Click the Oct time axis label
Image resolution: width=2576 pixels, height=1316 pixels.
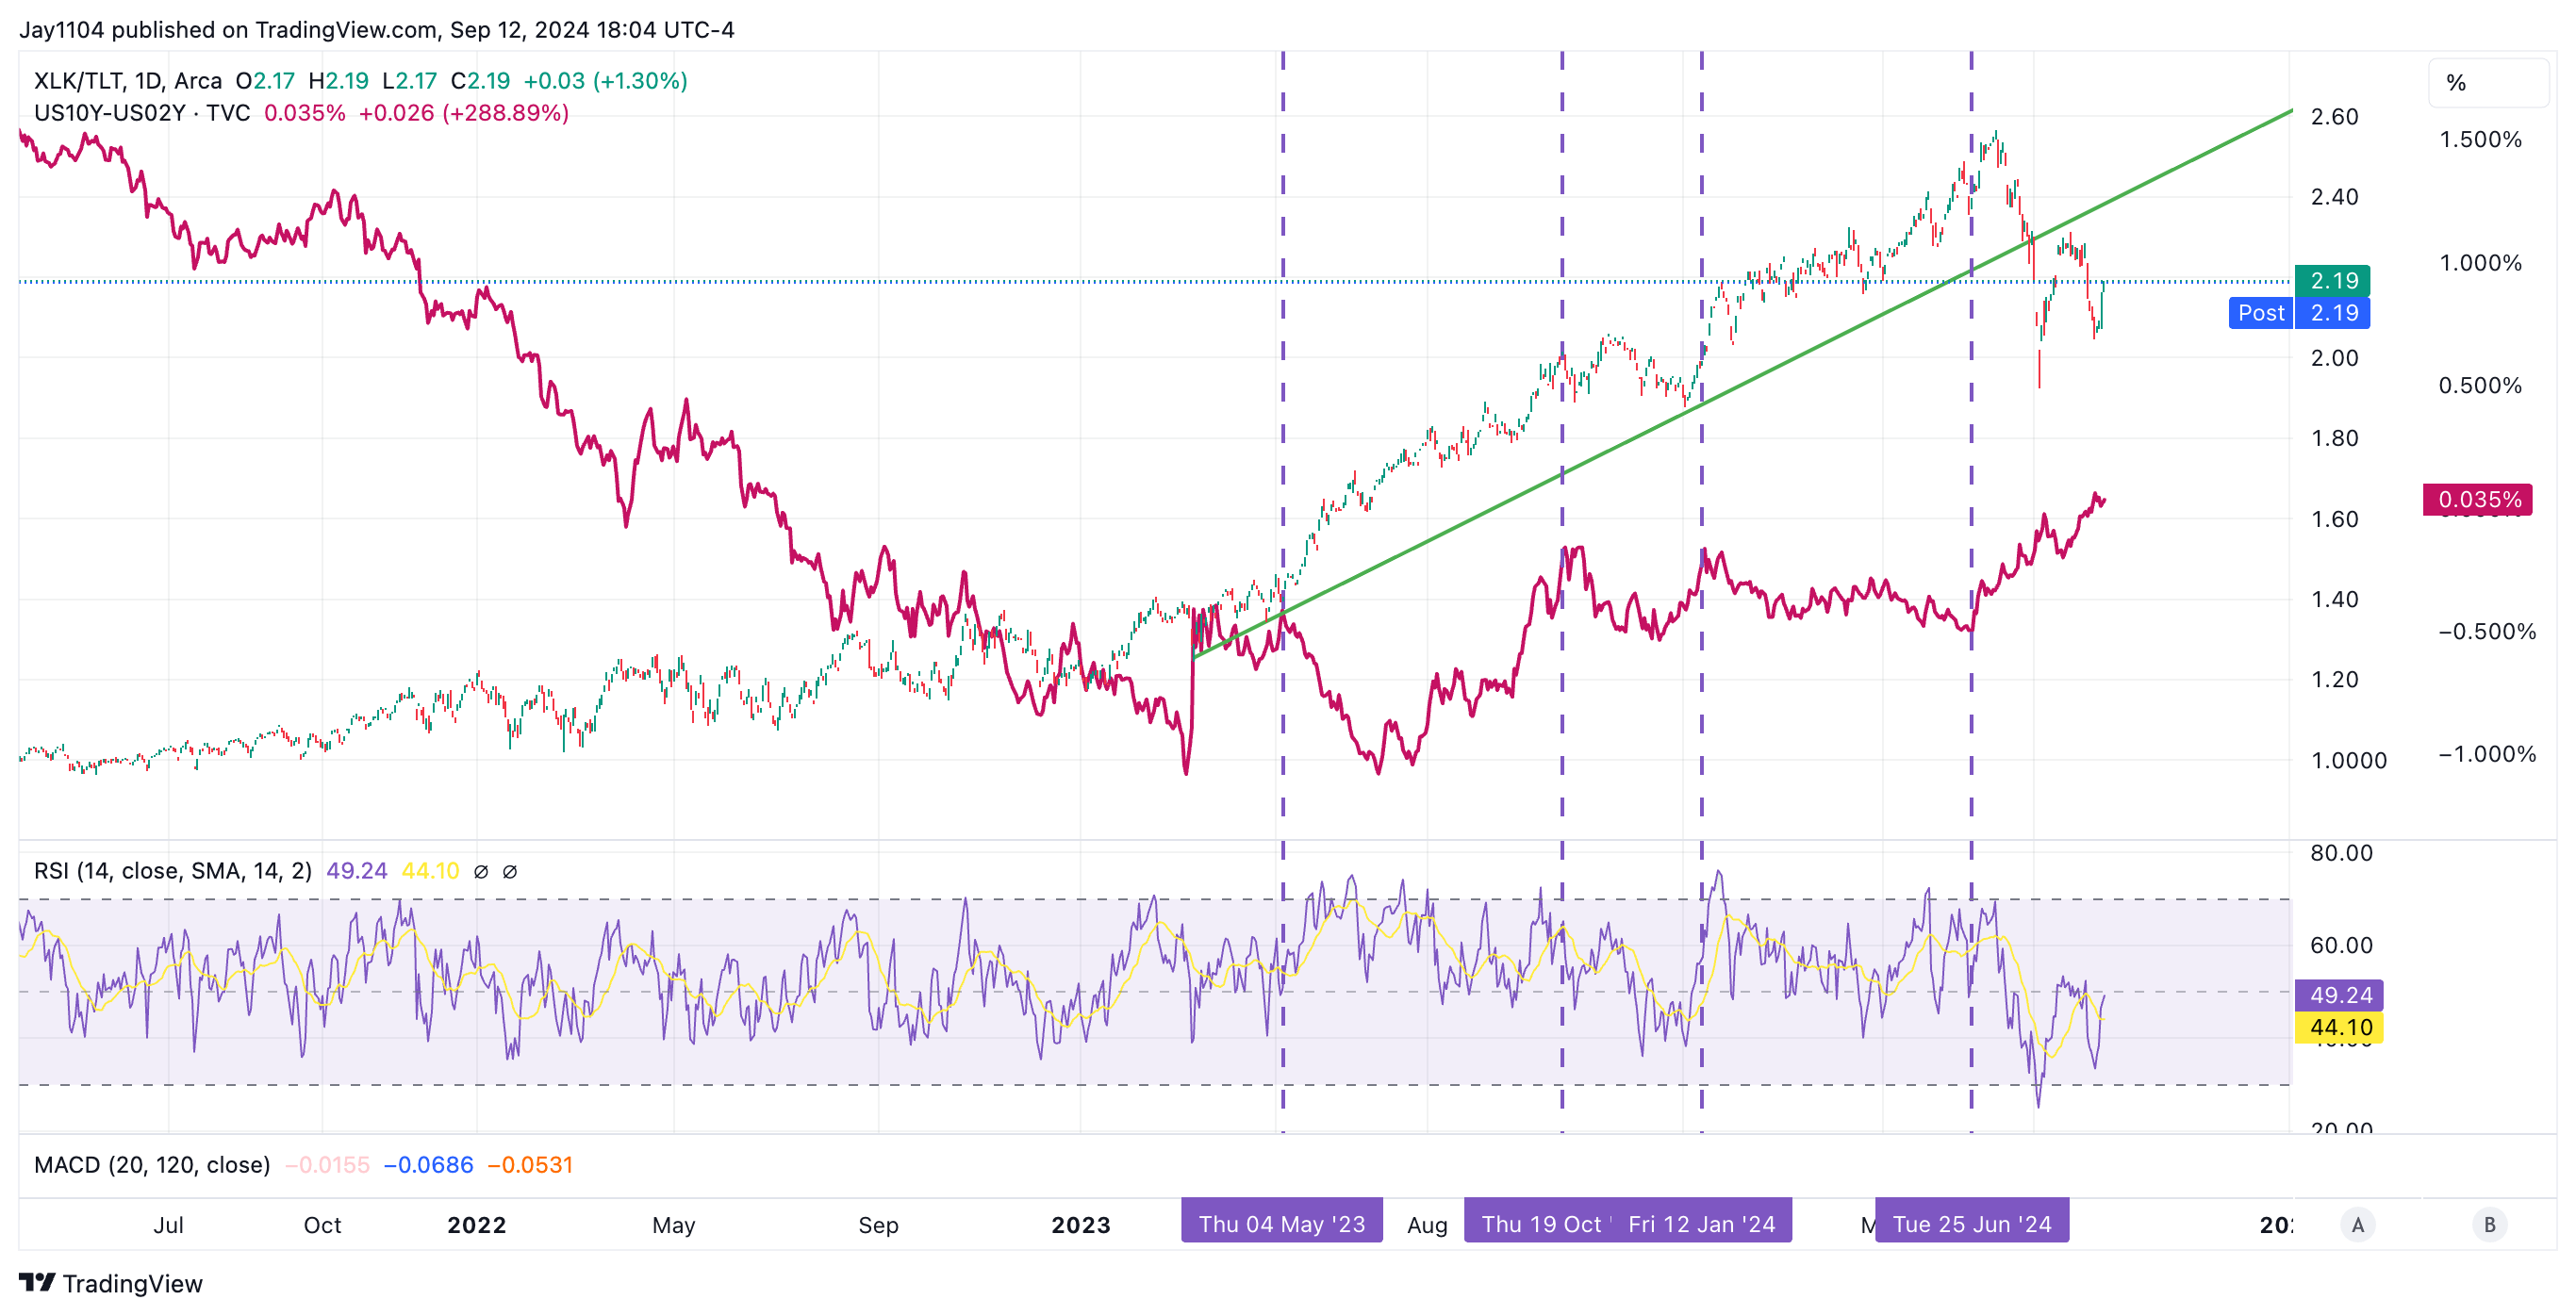click(322, 1225)
